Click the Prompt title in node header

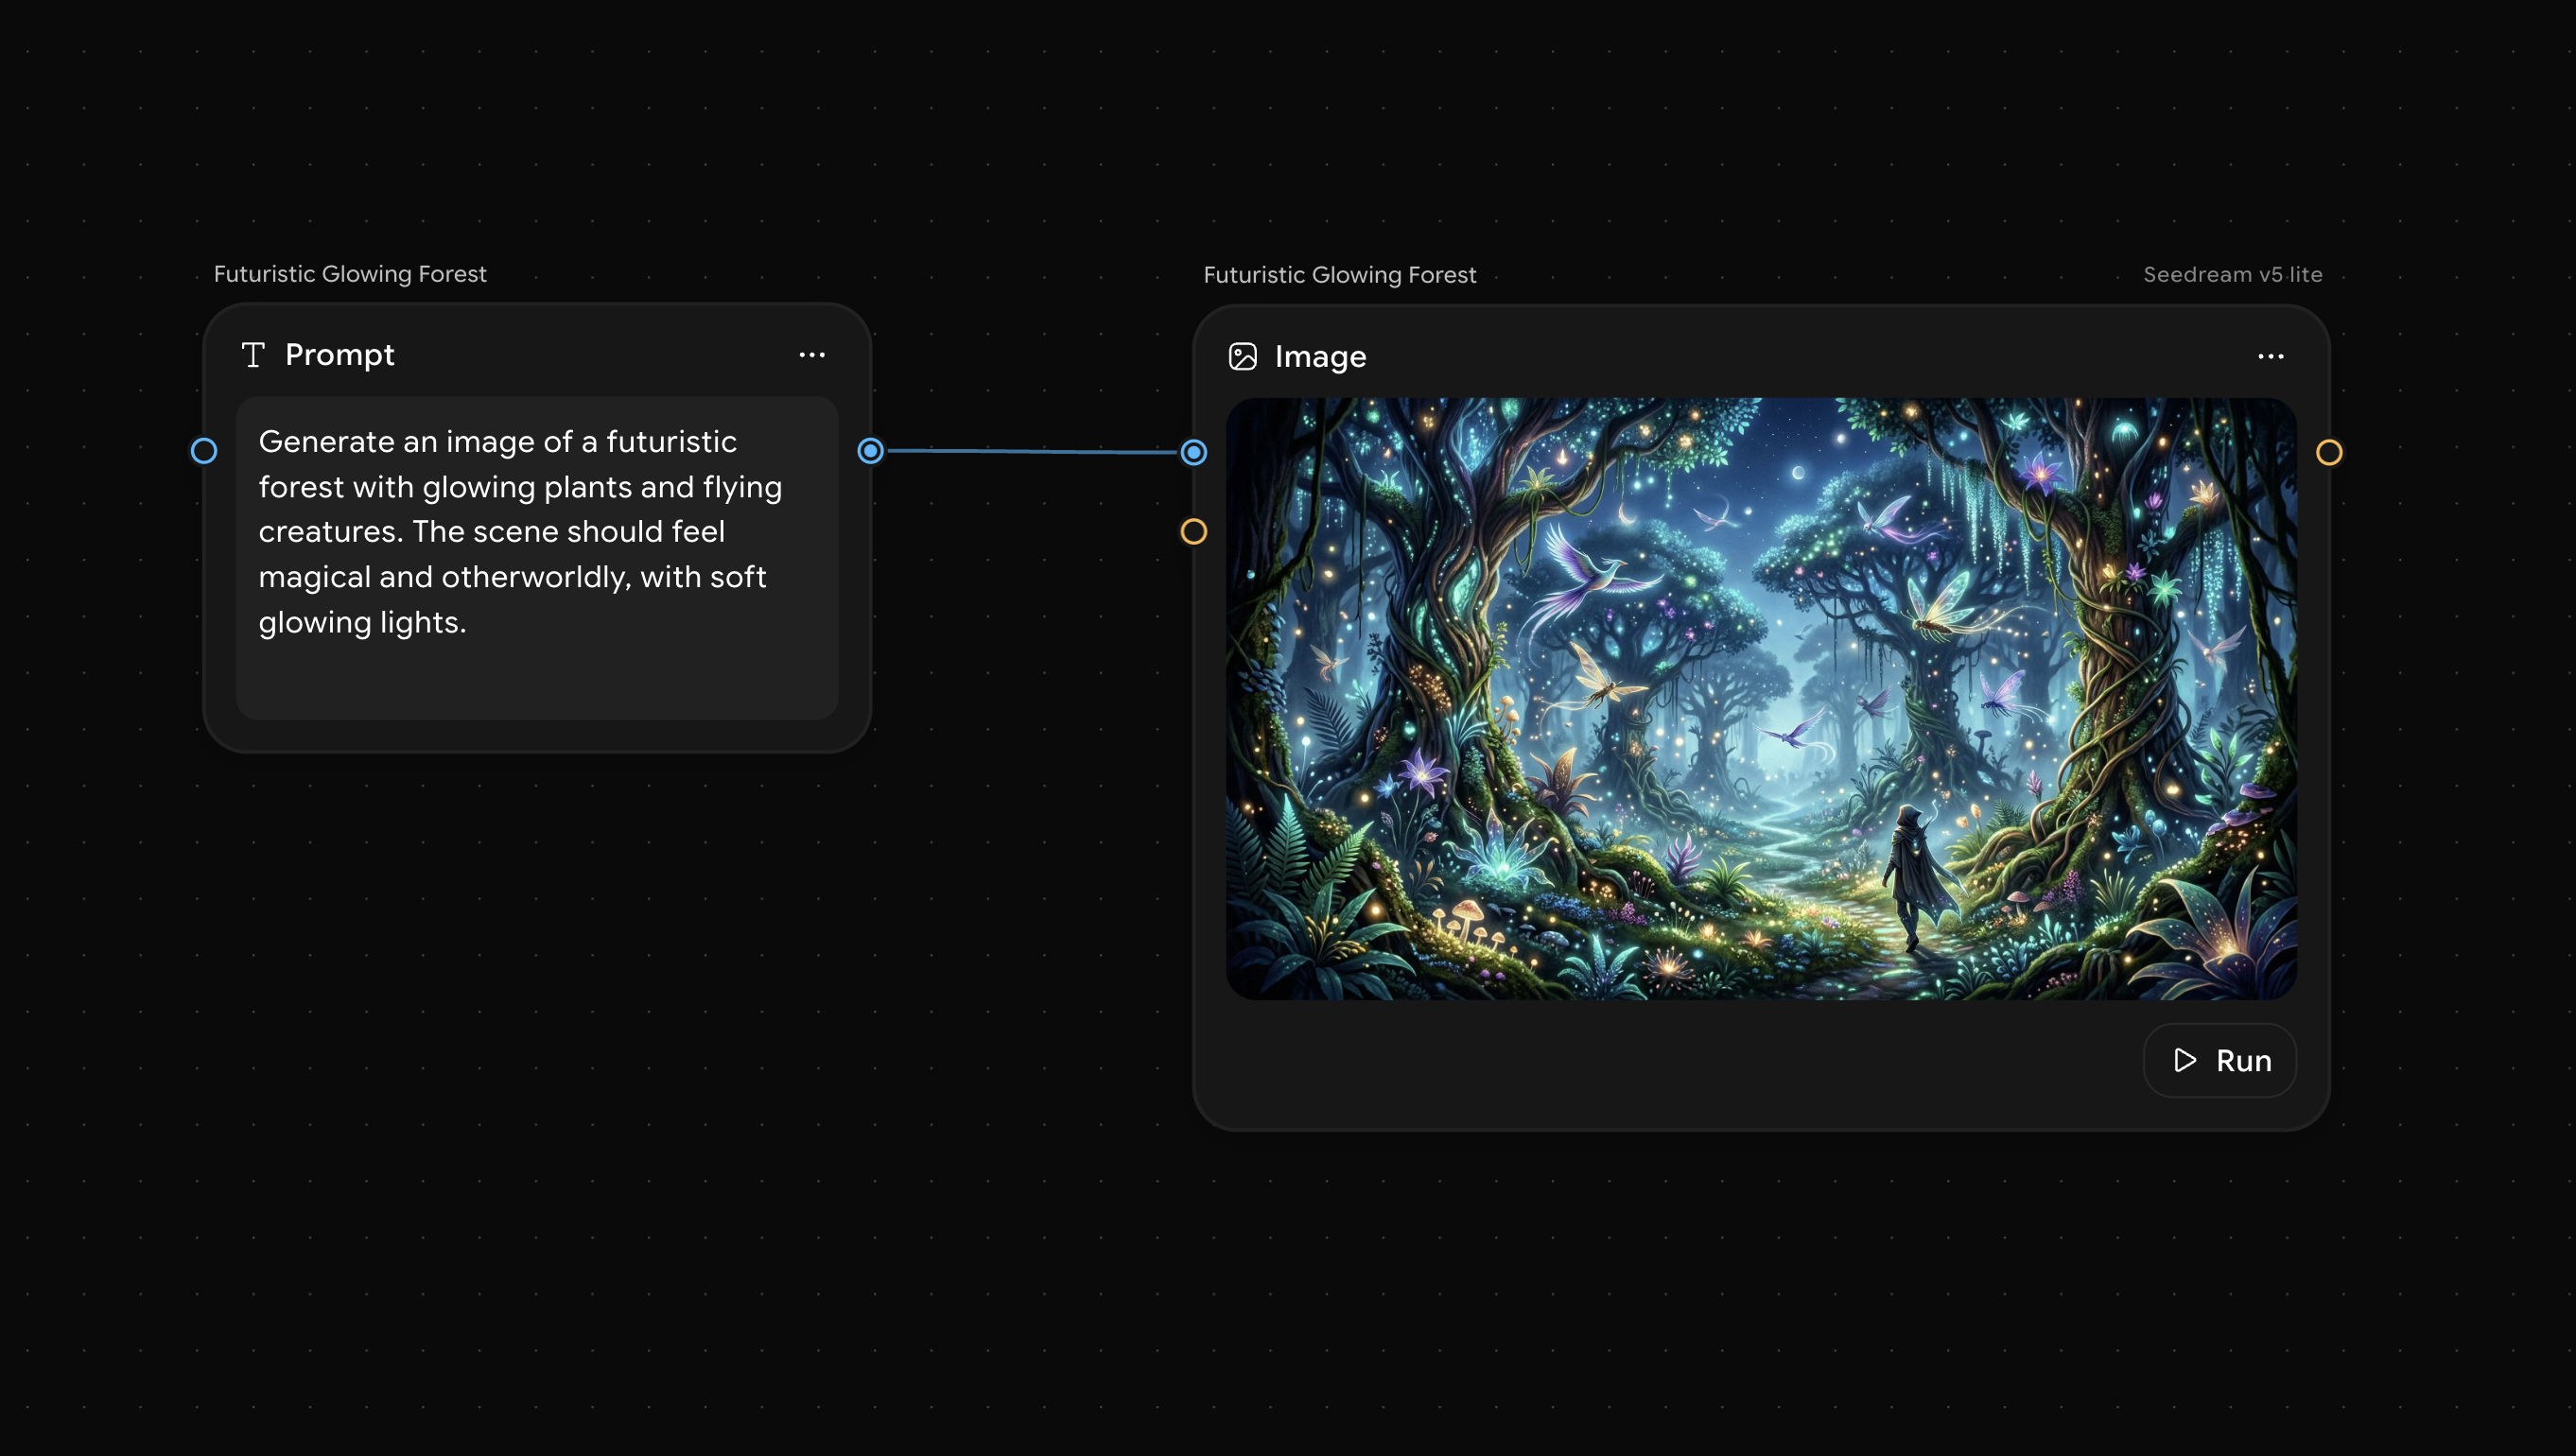tap(339, 355)
